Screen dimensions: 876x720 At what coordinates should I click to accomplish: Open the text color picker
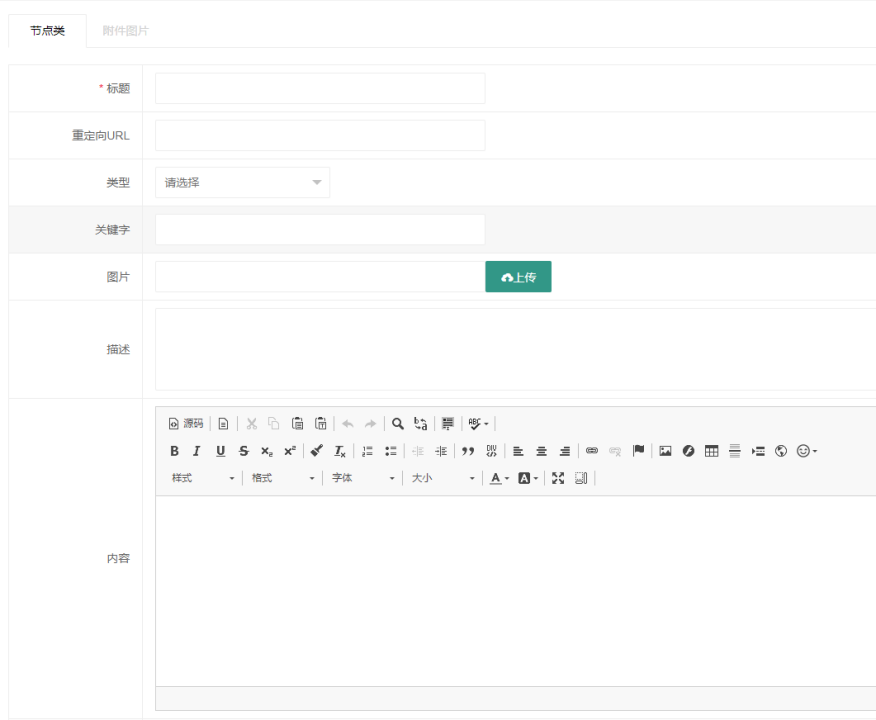tap(498, 478)
